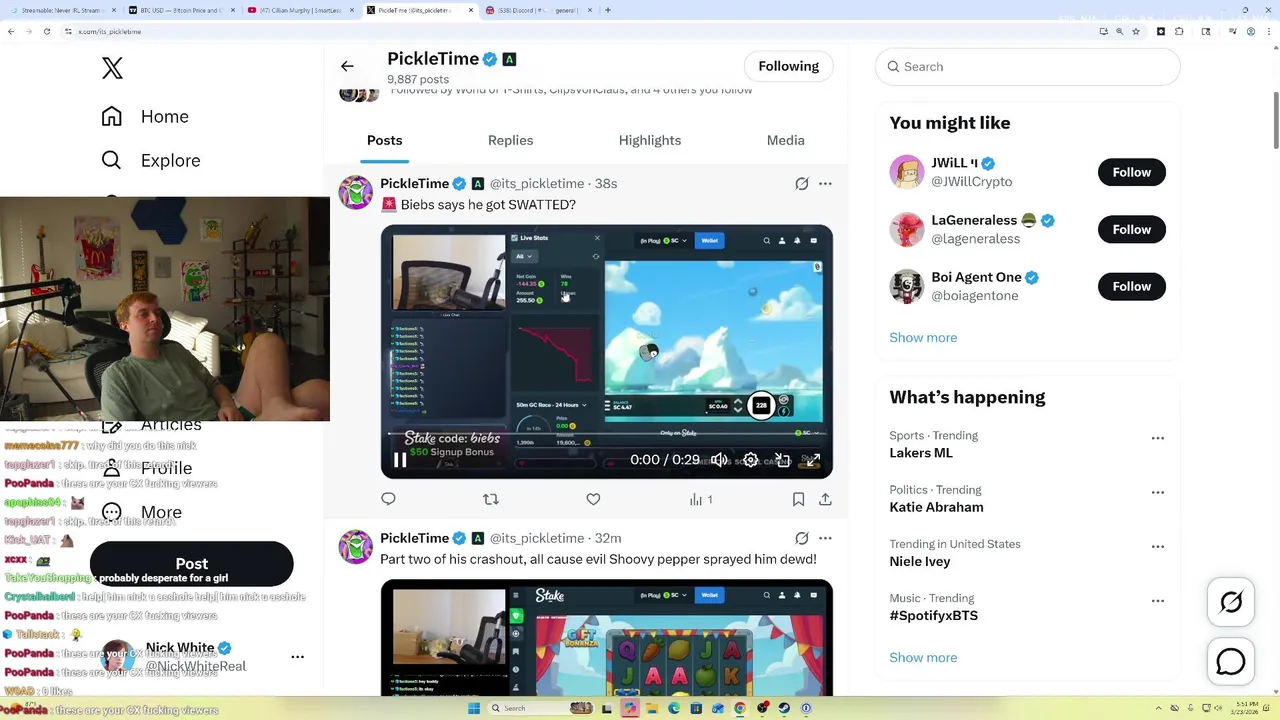Open the #SpotifyxBTS trending topic
Viewport: 1280px width, 720px height.
[x=933, y=615]
